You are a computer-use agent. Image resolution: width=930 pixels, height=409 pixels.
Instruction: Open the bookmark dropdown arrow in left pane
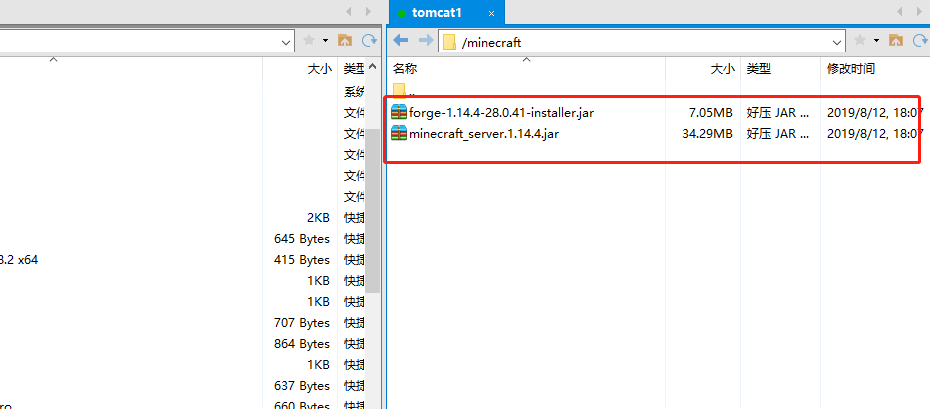[x=325, y=40]
